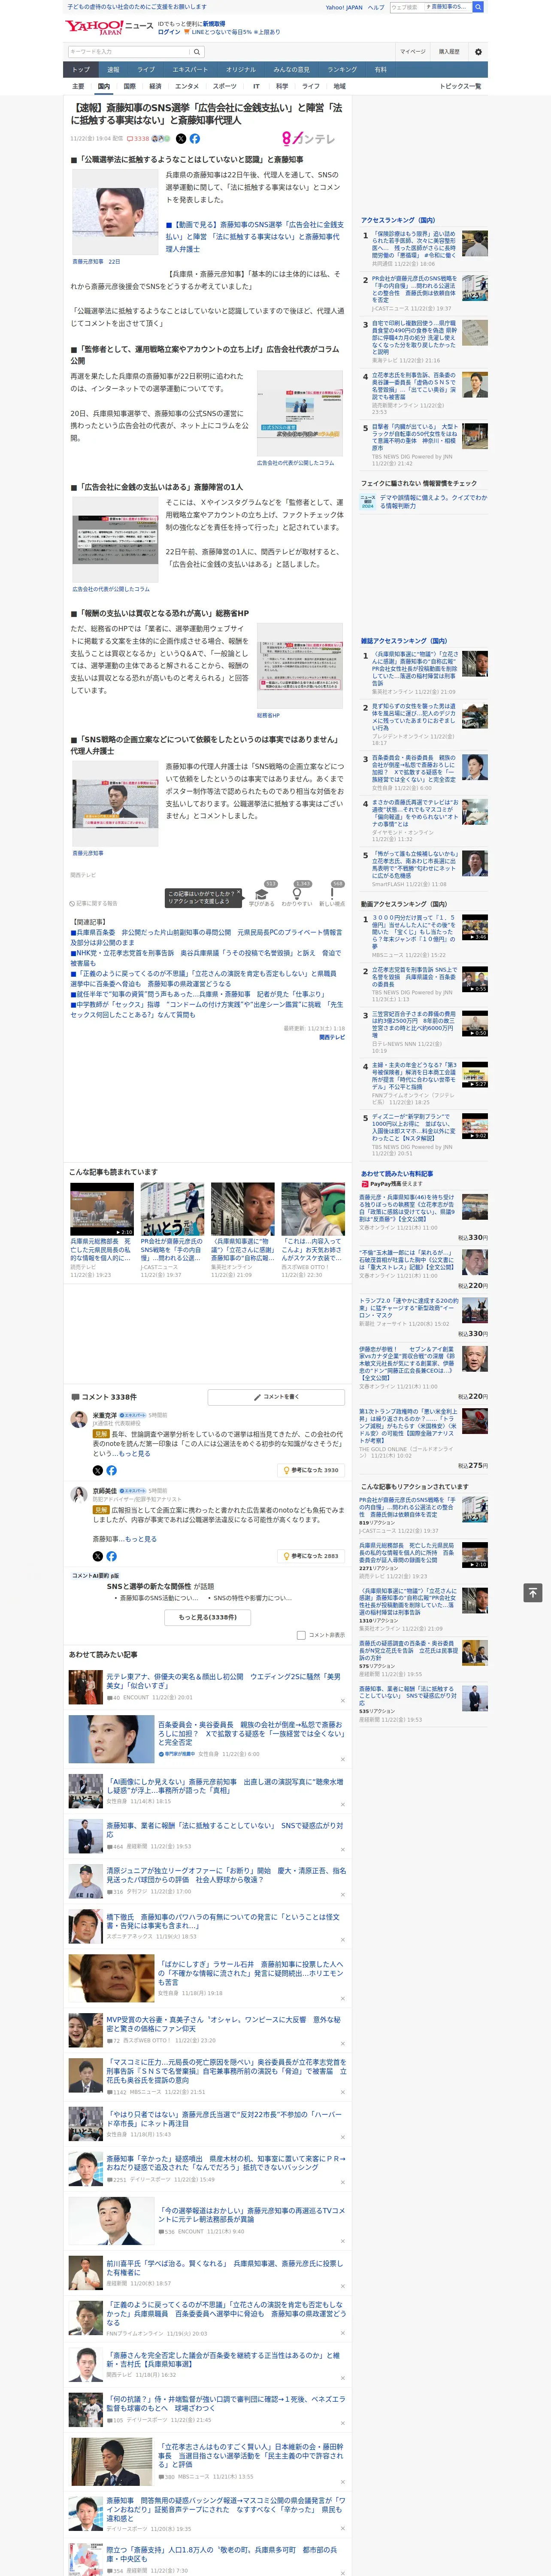This screenshot has height=2576, width=551.
Task: Click the back-to-top arrow button
Action: 532,1593
